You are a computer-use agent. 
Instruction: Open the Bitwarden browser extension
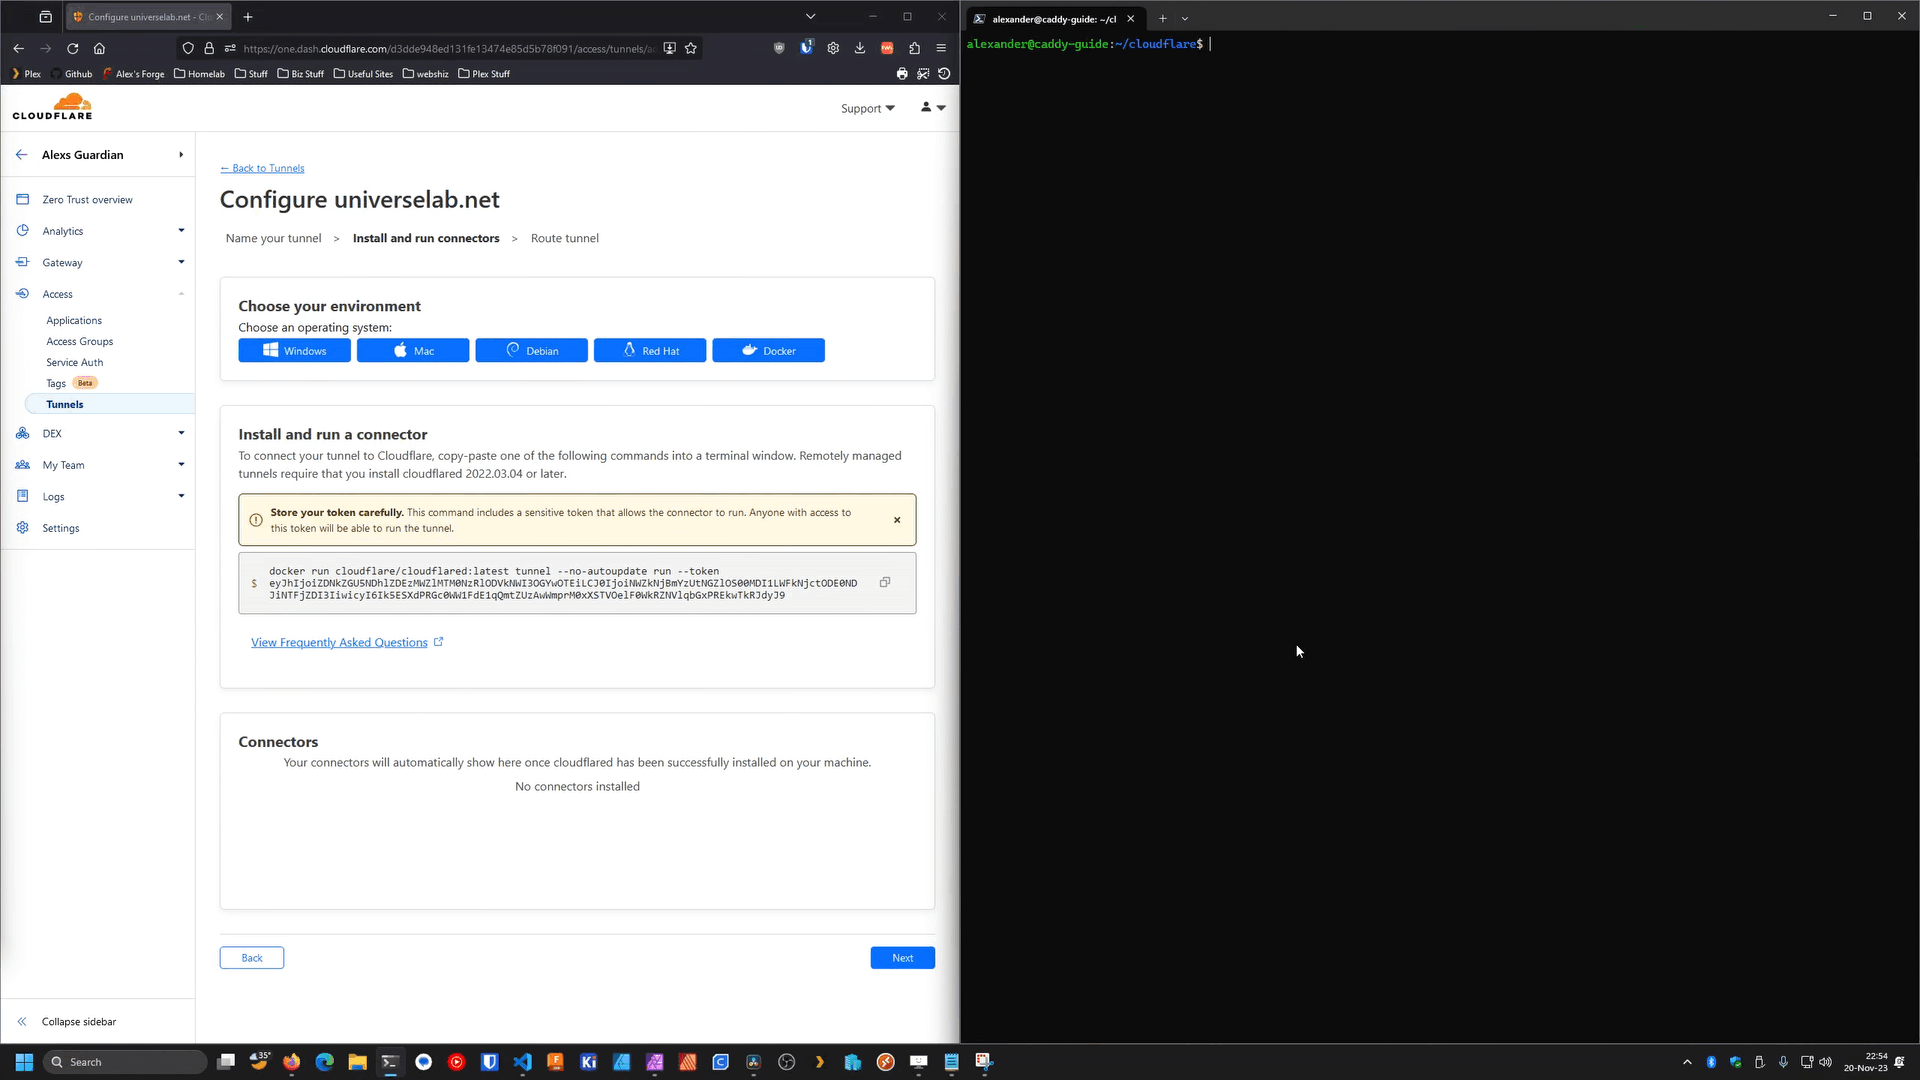click(x=806, y=47)
